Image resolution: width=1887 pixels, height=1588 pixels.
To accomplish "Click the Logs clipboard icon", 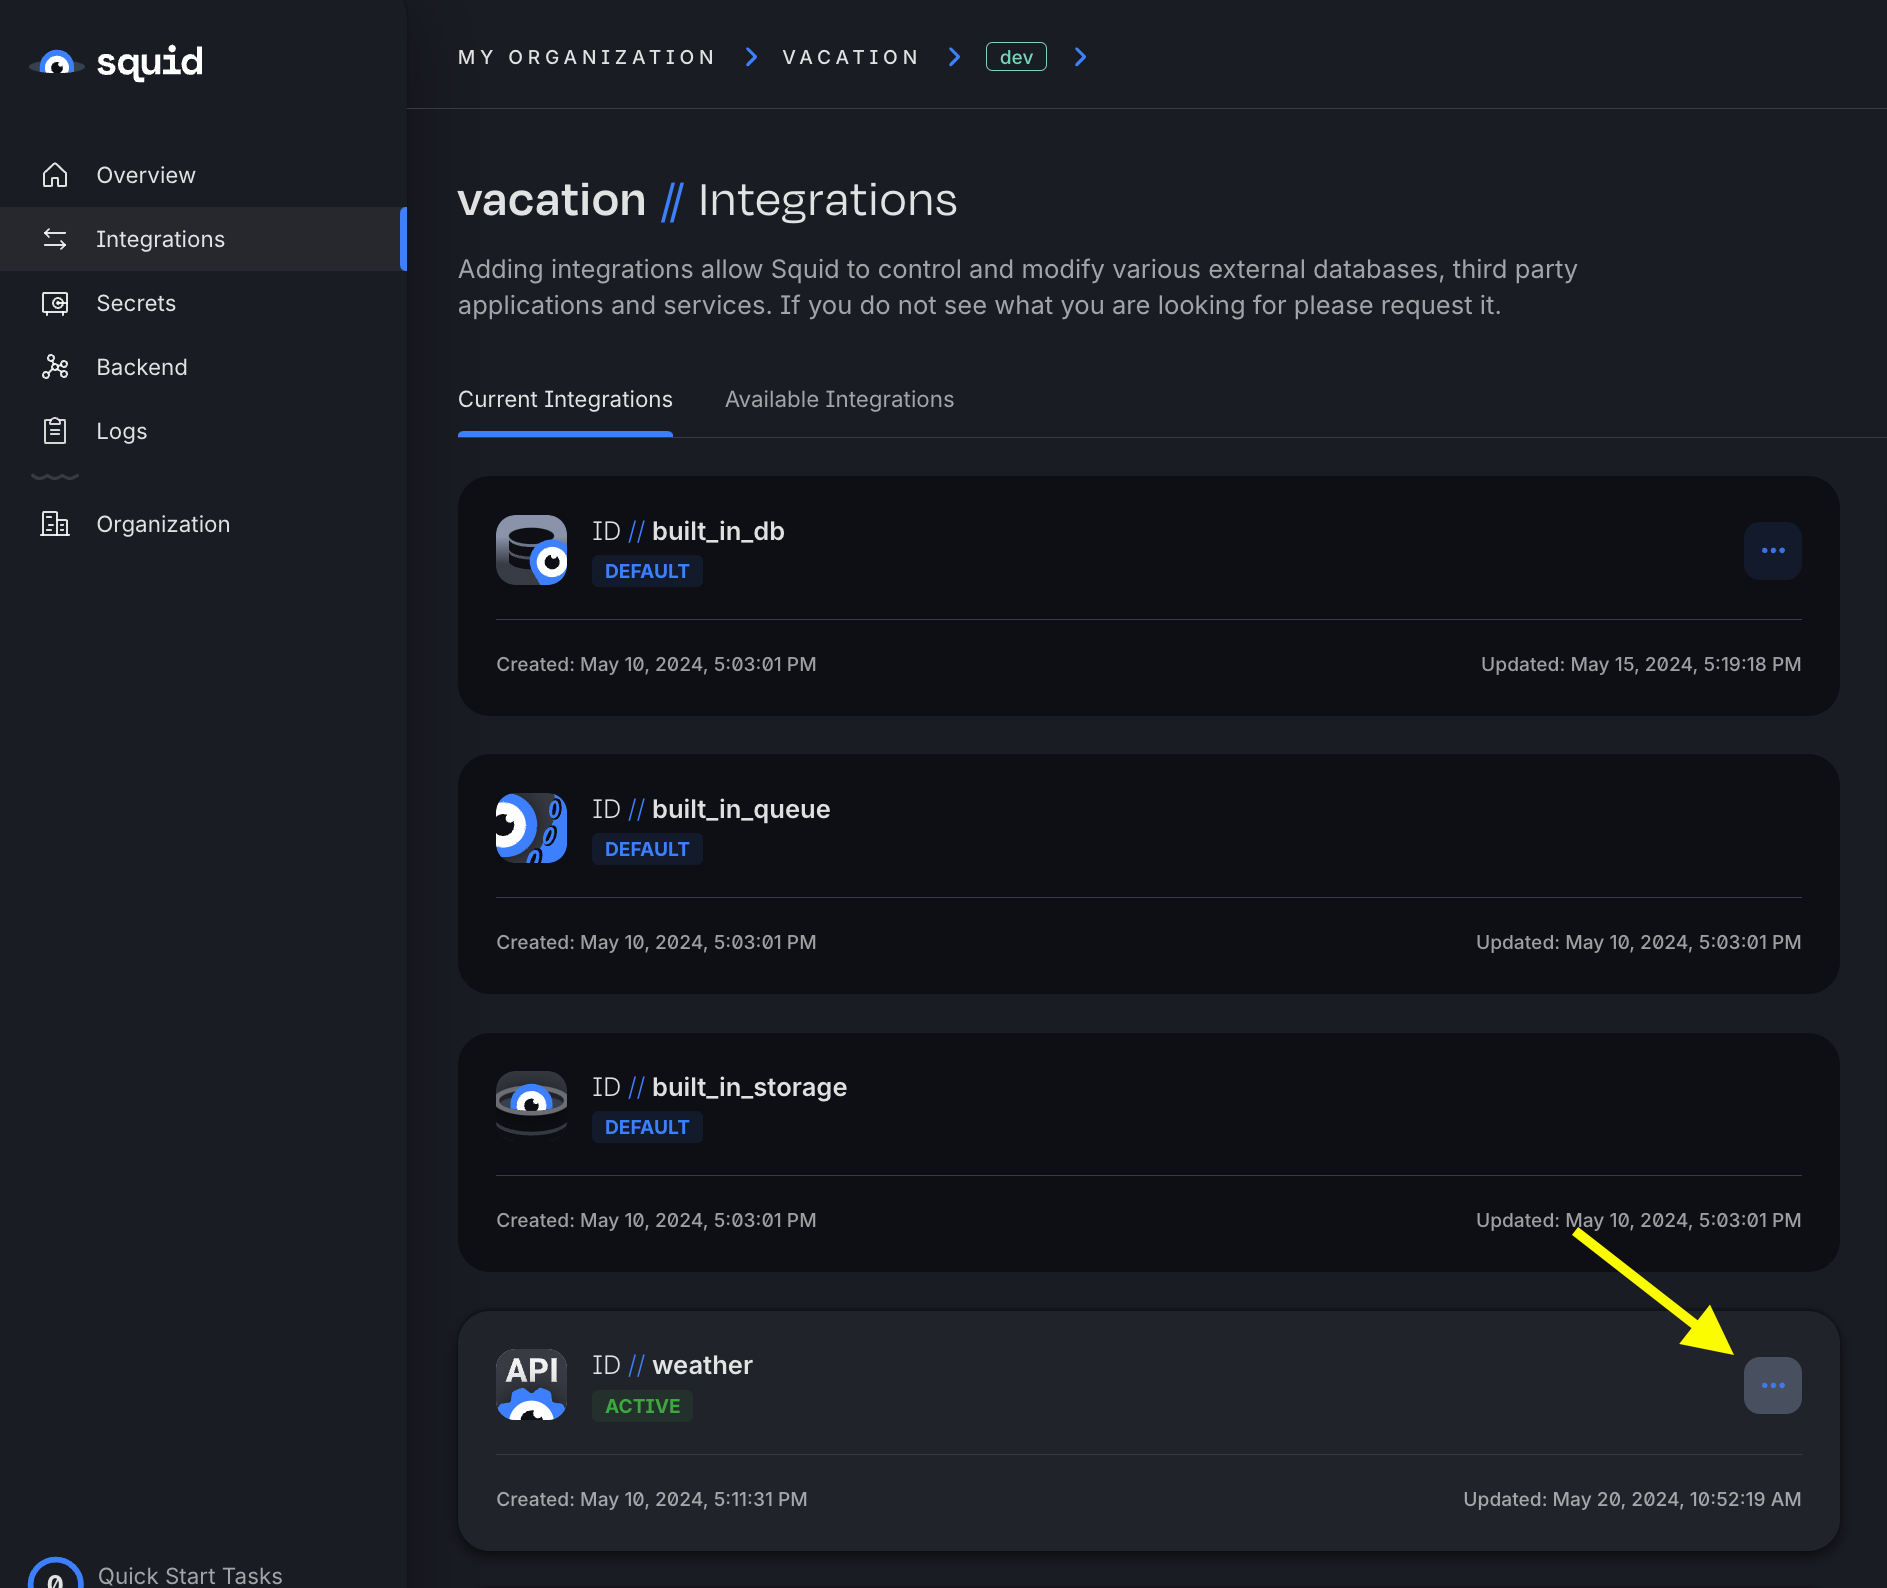I will coord(55,431).
